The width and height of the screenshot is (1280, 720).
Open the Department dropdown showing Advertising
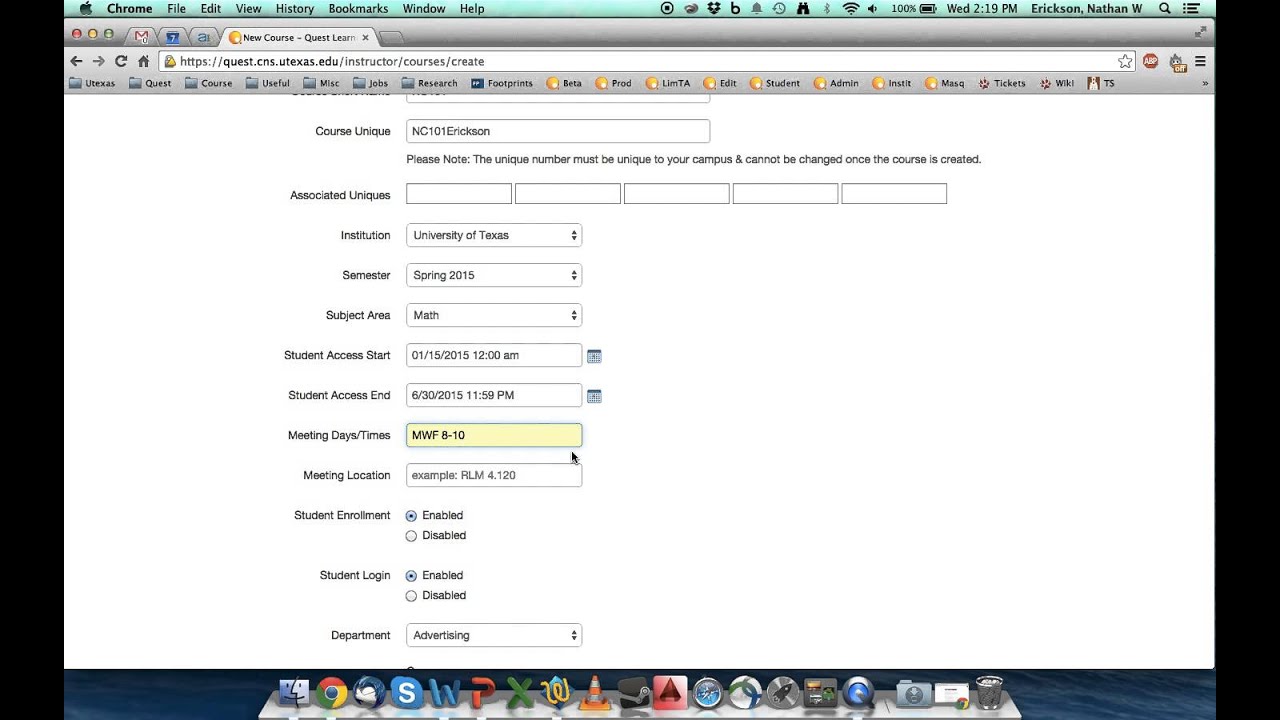pyautogui.click(x=494, y=635)
